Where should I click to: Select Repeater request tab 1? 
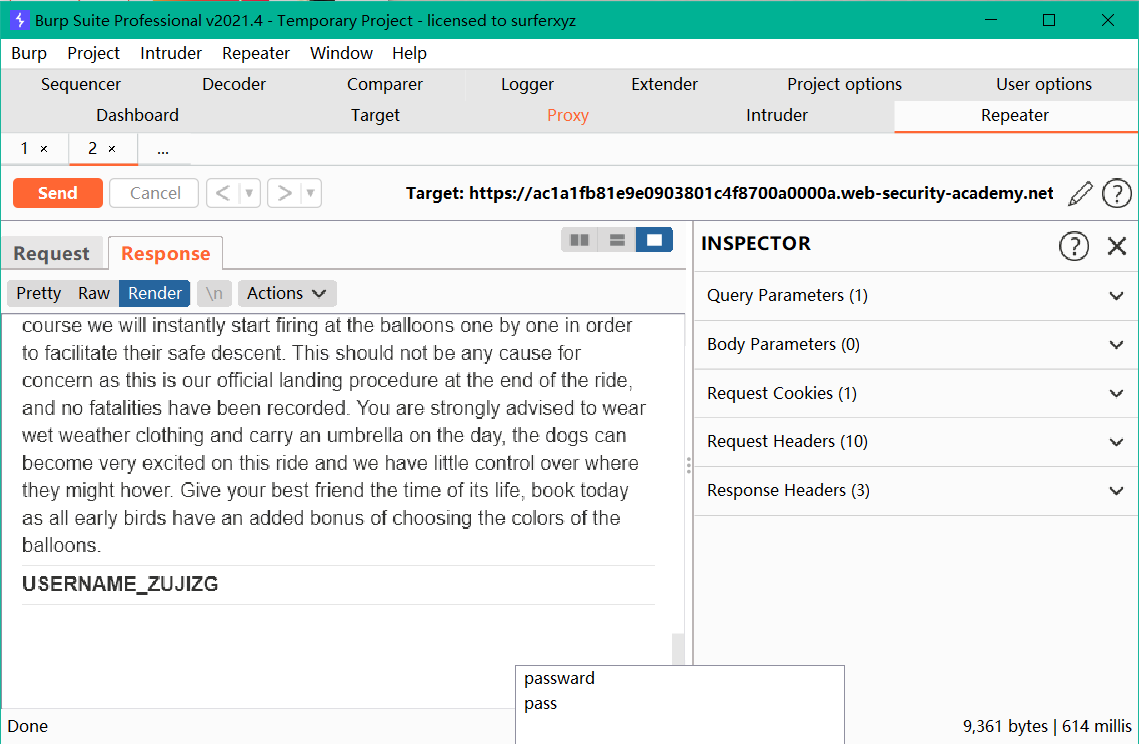coord(25,149)
